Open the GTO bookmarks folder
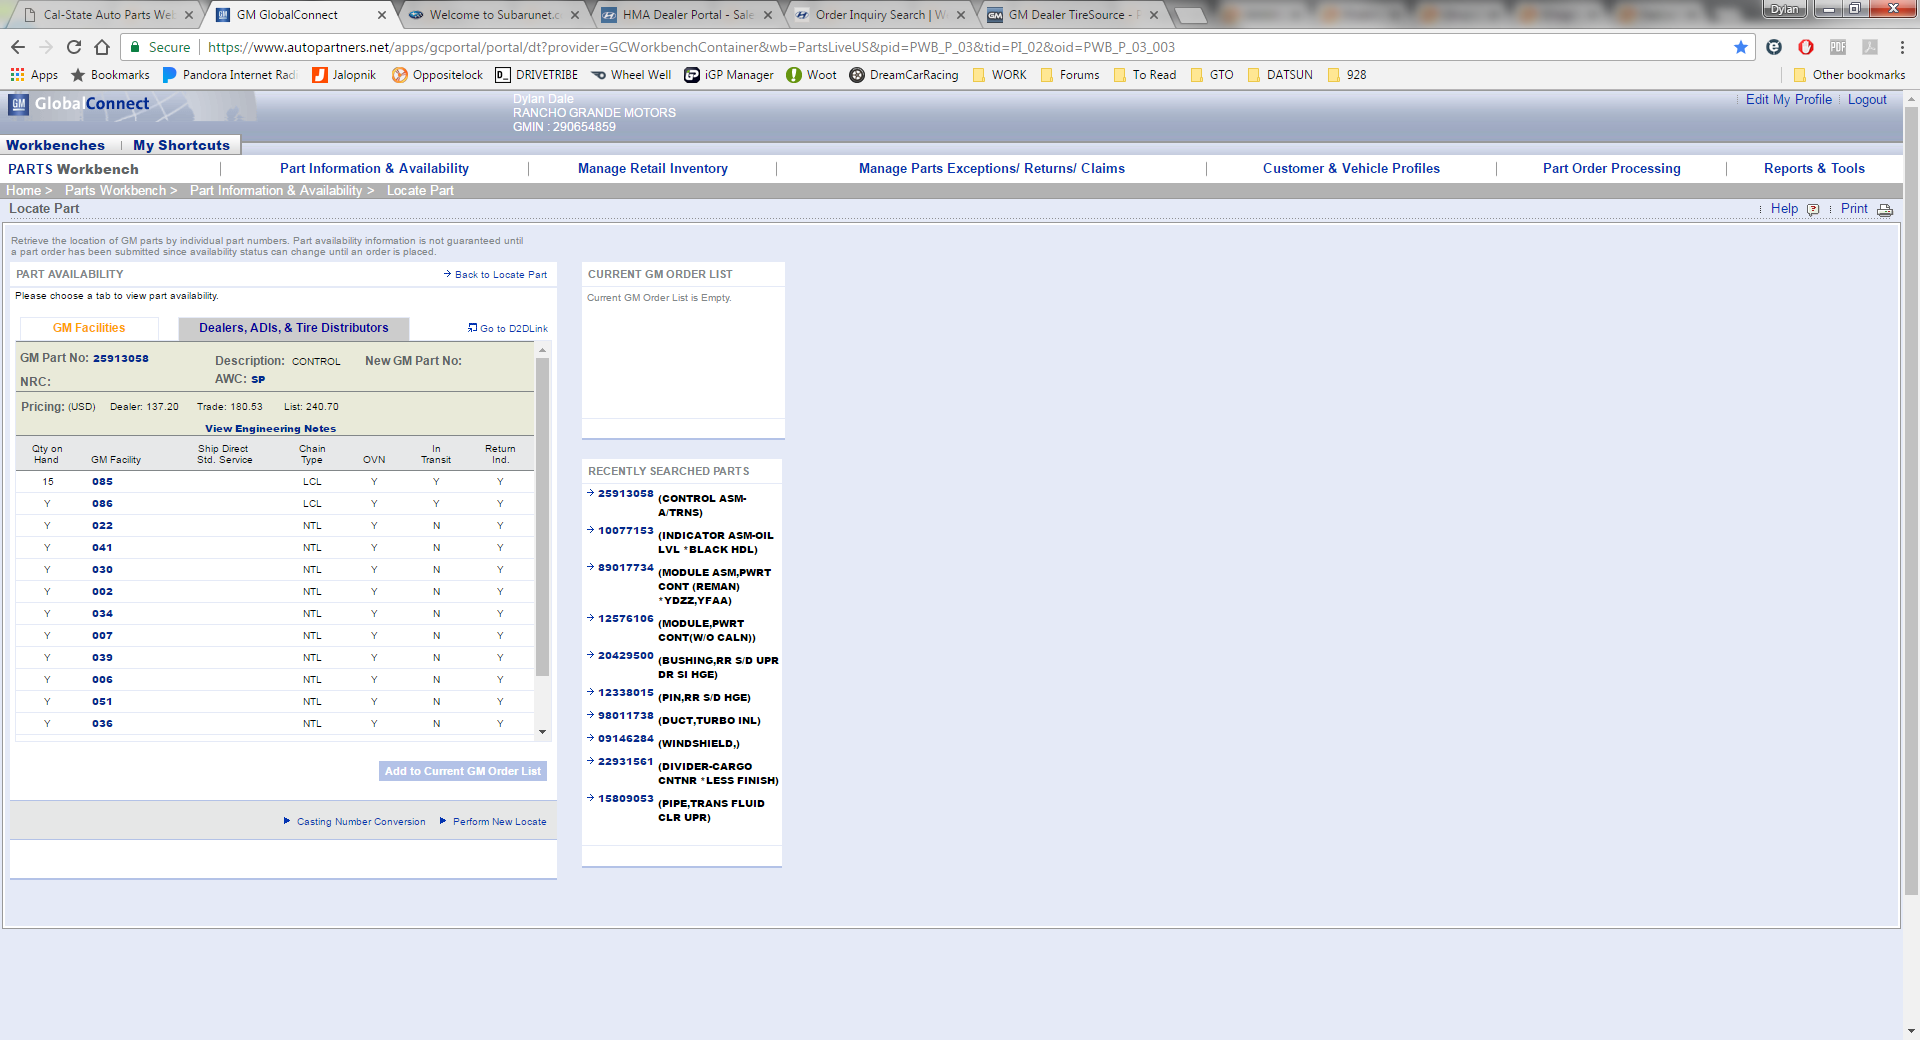The height and width of the screenshot is (1040, 1920). tap(1211, 75)
